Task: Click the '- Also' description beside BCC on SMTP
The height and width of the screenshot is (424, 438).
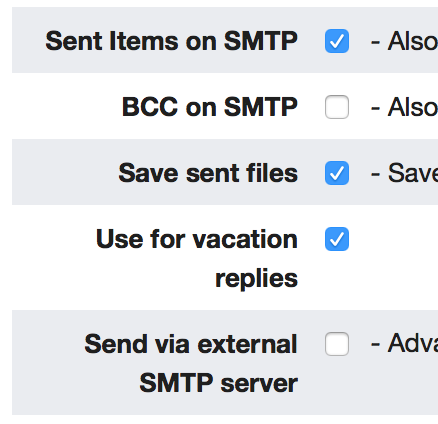Action: click(x=404, y=107)
